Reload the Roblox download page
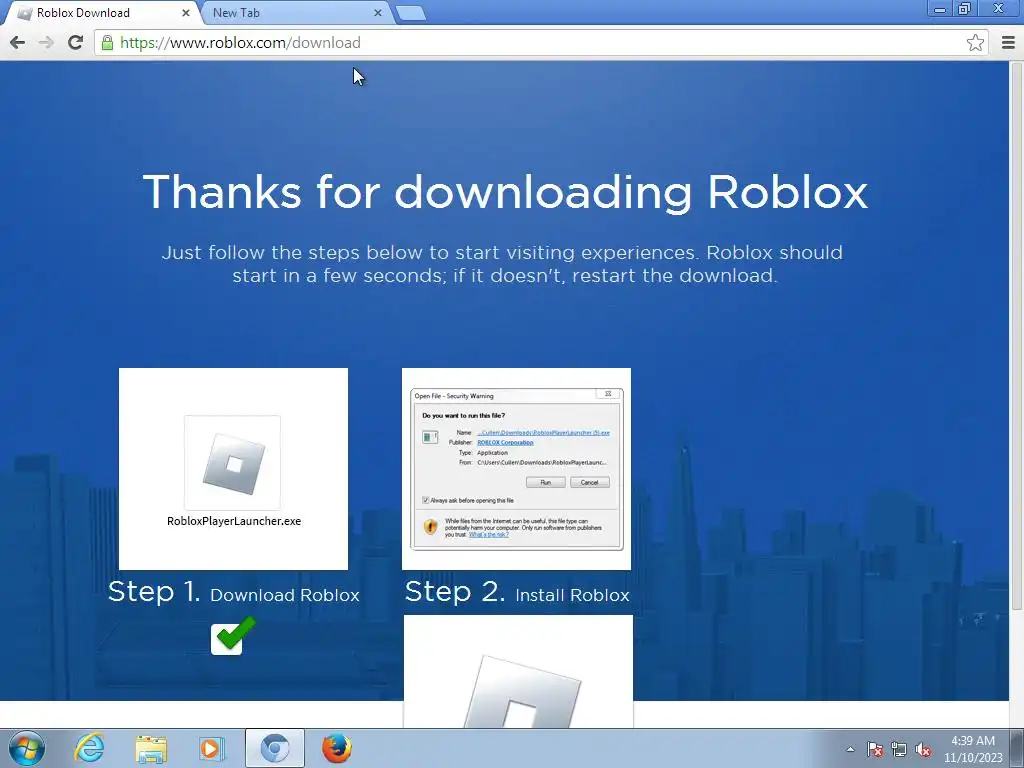Screen dimensions: 1024x768 (x=75, y=42)
